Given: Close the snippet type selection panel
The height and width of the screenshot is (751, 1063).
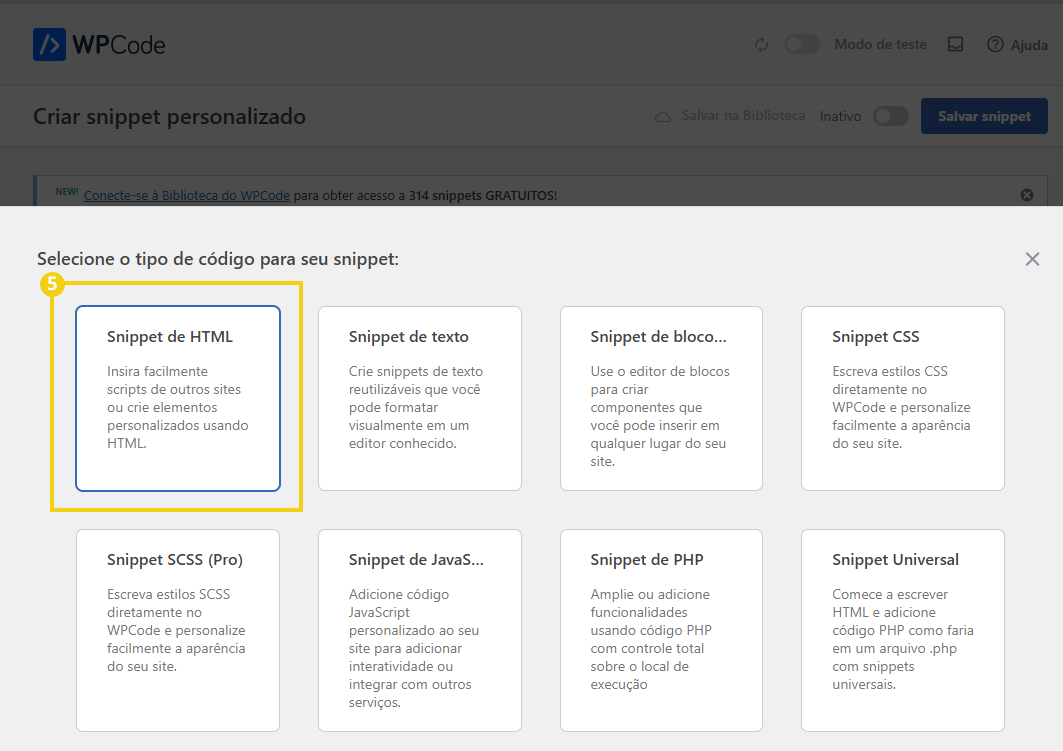Looking at the screenshot, I should [1032, 259].
